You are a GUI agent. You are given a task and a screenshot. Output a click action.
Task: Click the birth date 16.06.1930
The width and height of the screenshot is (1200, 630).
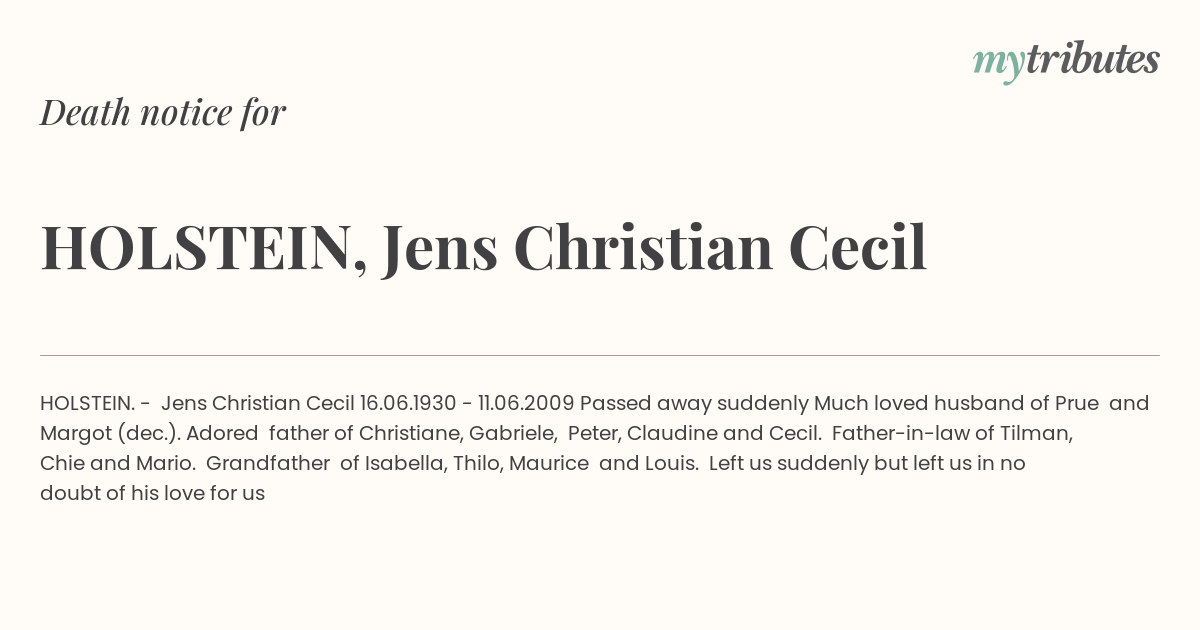pyautogui.click(x=408, y=404)
